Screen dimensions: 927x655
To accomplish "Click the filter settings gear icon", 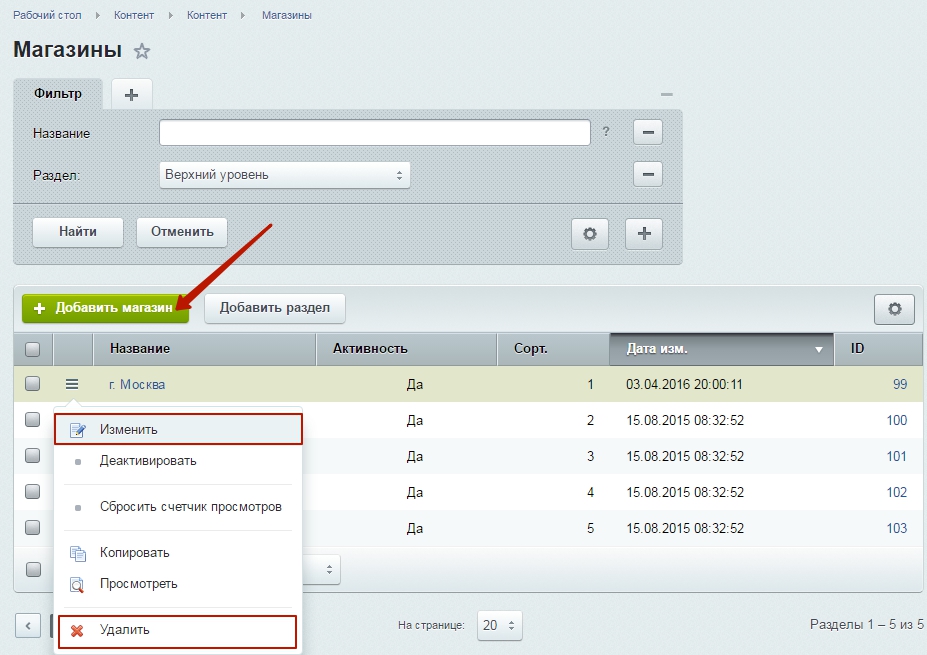I will [589, 234].
